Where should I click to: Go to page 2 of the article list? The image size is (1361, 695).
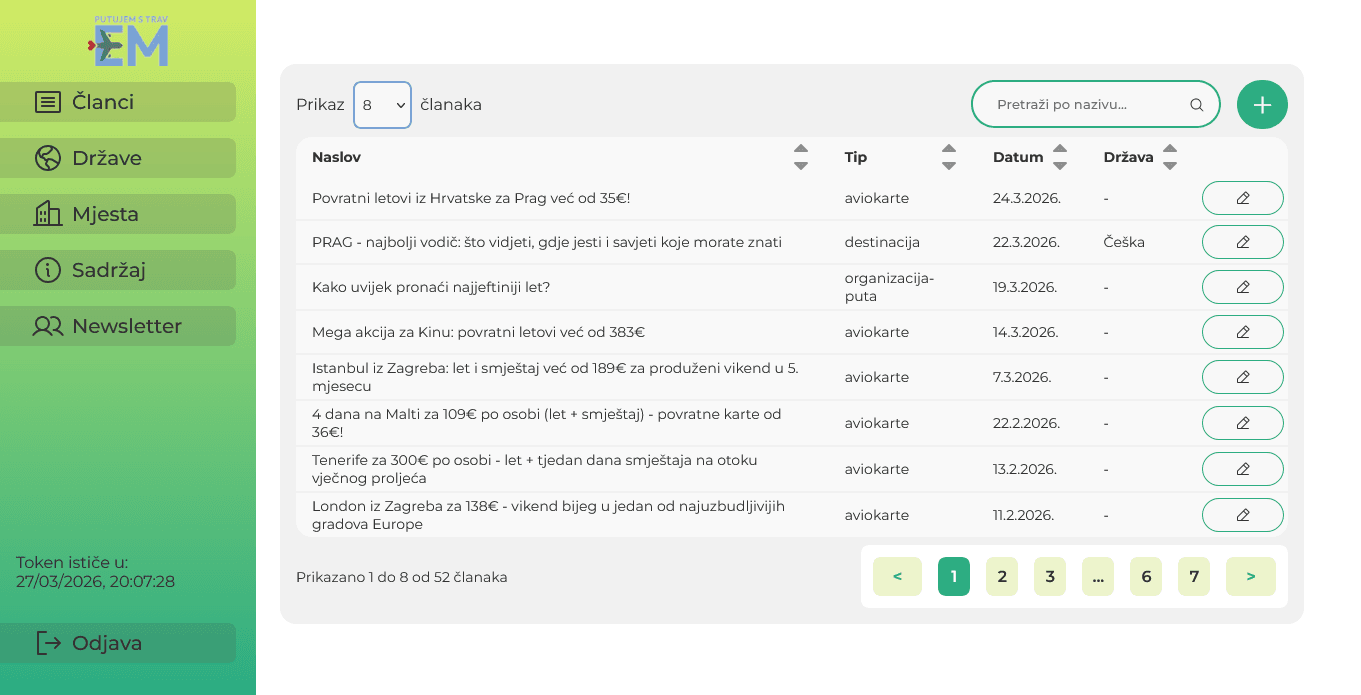tap(1001, 576)
